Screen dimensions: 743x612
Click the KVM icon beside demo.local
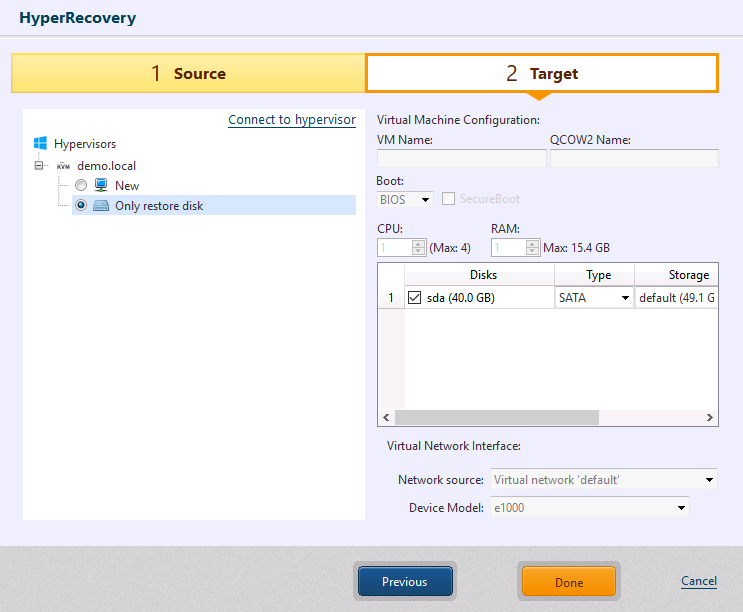click(63, 166)
